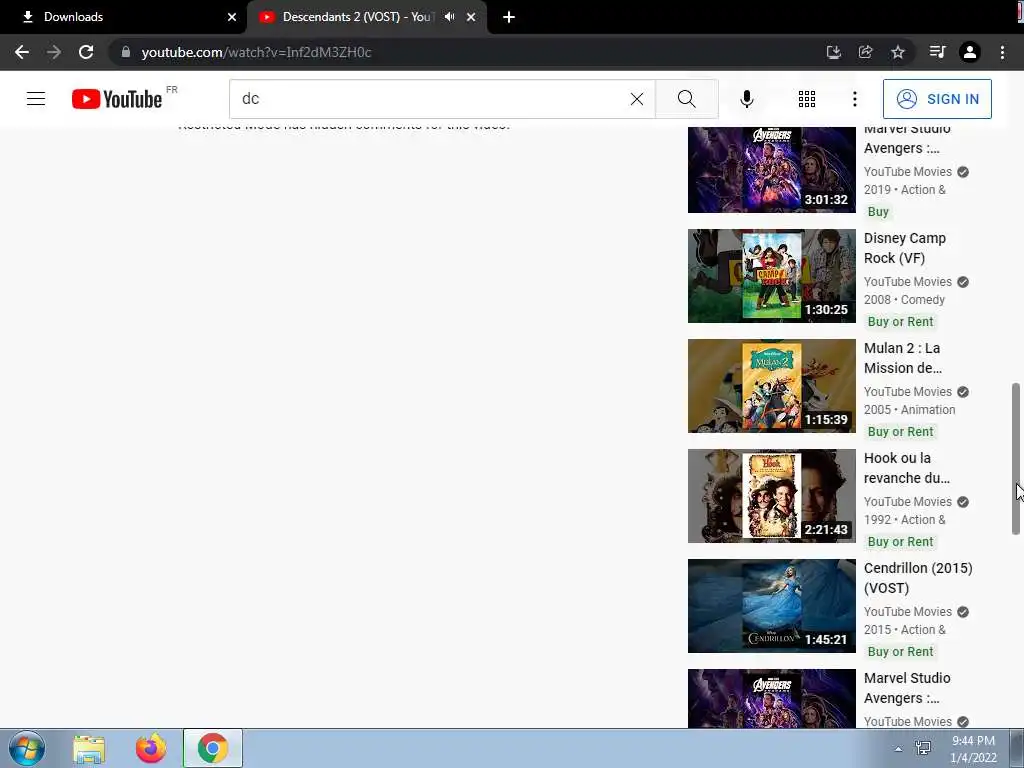View site info lock icon

tap(125, 52)
